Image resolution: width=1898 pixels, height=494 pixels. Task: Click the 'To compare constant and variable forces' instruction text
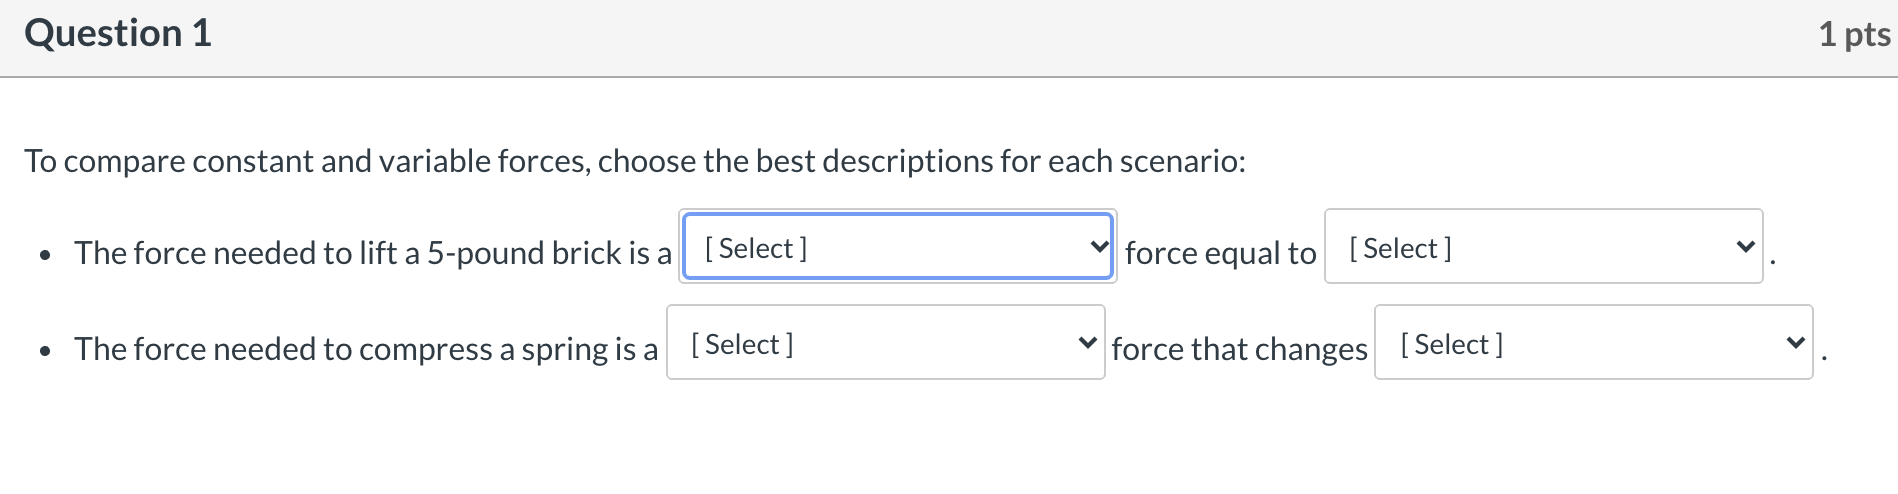tap(635, 161)
